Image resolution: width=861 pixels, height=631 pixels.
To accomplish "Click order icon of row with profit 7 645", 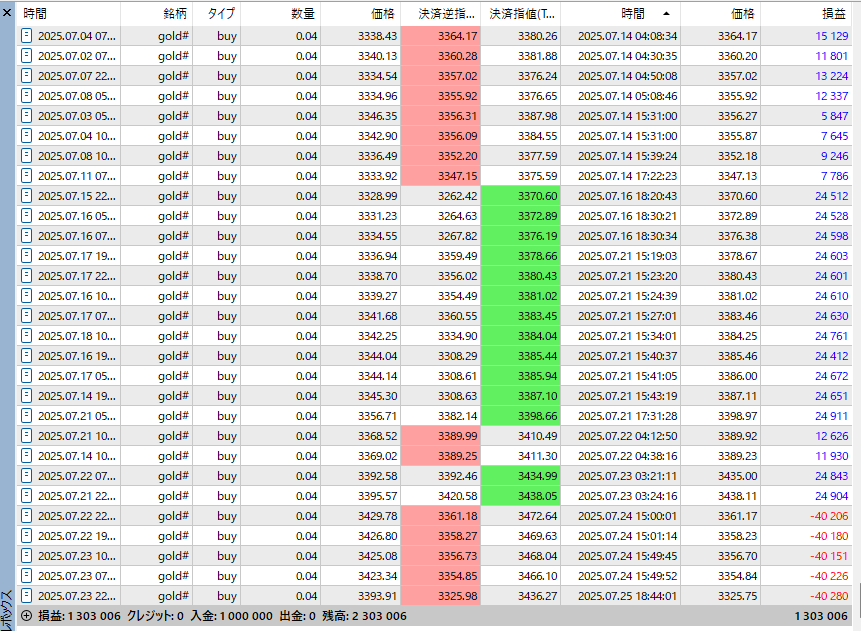I will [26, 136].
